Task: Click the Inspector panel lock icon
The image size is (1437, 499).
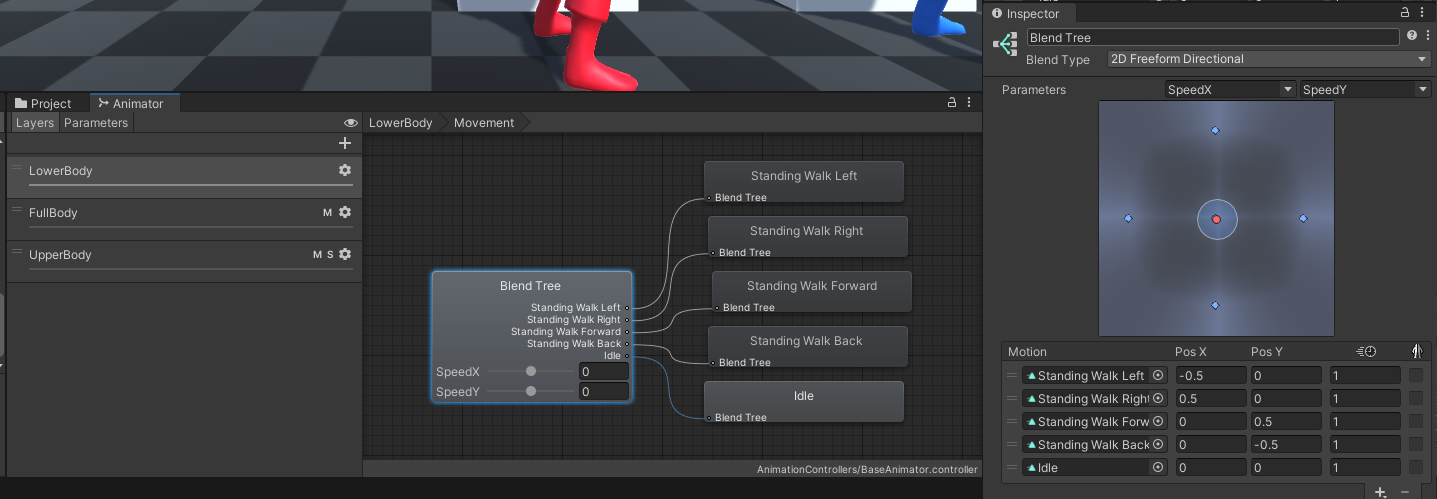Action: (x=1406, y=13)
